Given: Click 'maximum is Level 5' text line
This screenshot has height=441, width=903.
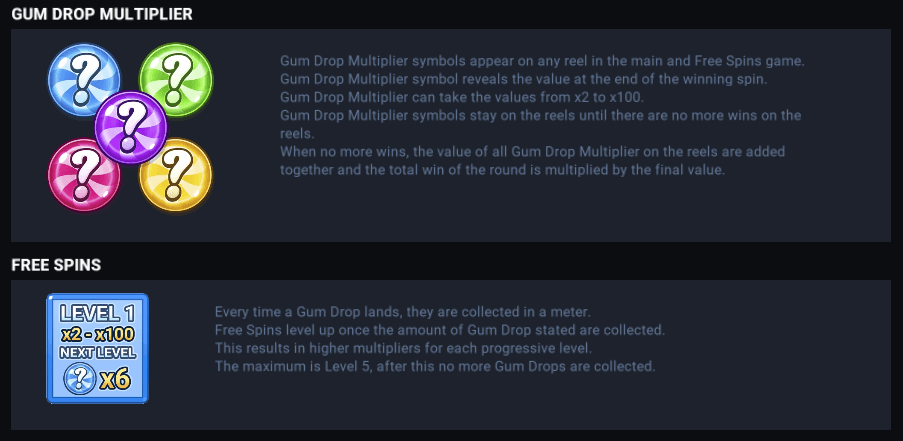Looking at the screenshot, I should pos(435,367).
